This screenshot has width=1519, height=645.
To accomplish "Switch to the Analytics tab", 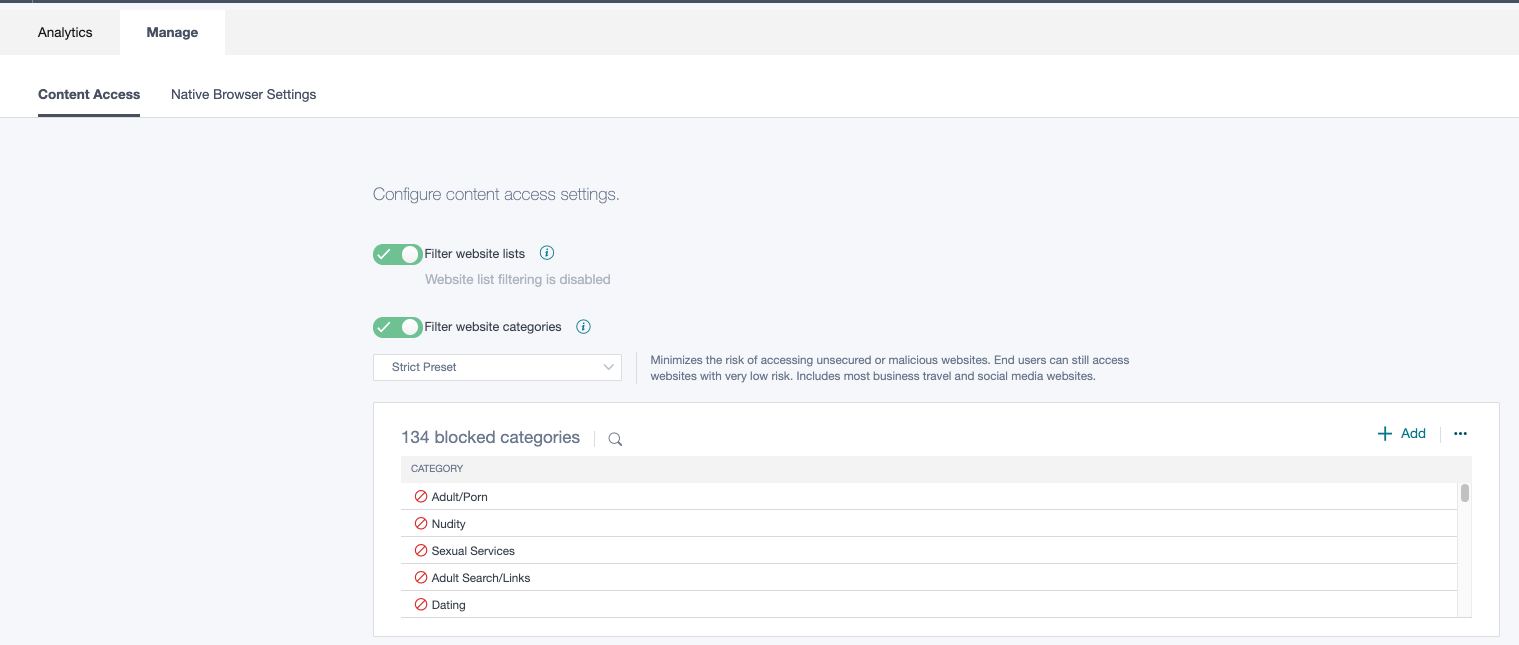I will point(65,32).
